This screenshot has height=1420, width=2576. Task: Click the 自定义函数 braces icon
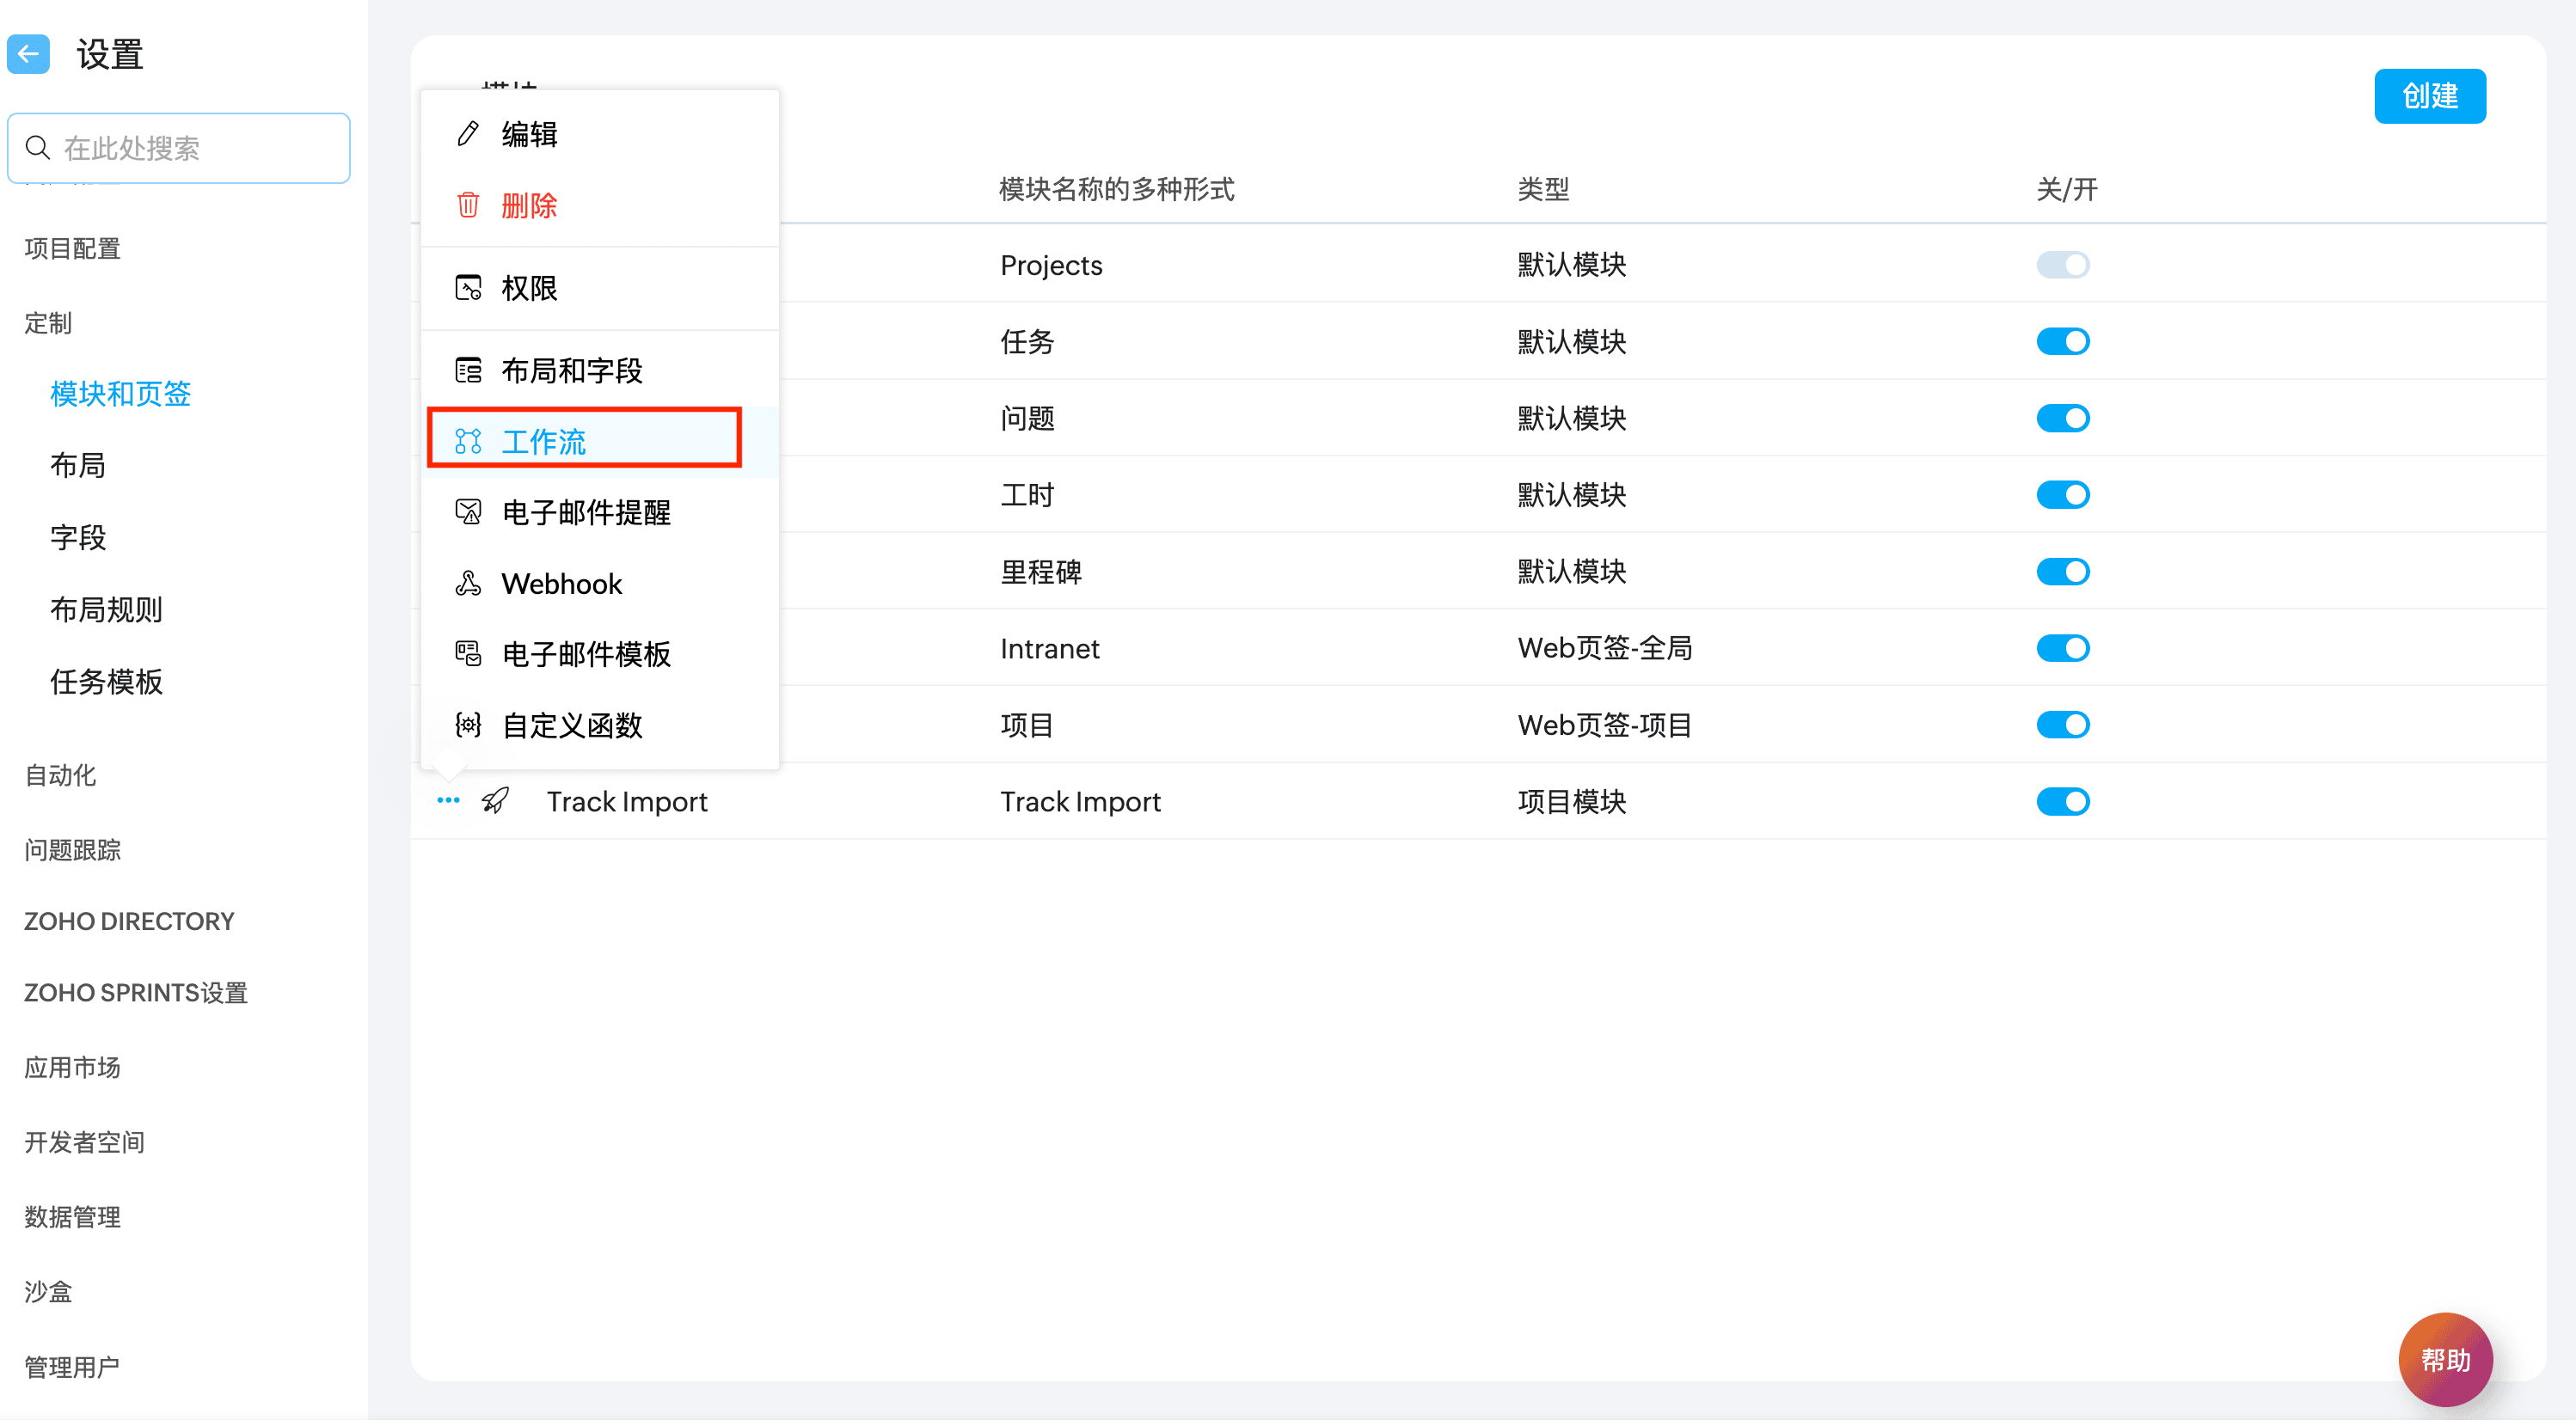point(467,725)
